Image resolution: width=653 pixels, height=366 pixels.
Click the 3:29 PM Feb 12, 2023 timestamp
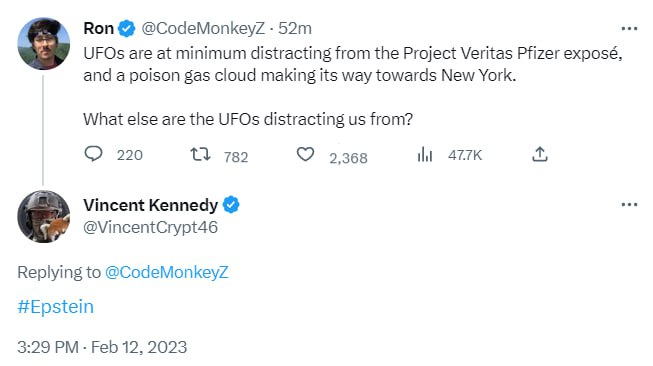[x=102, y=347]
